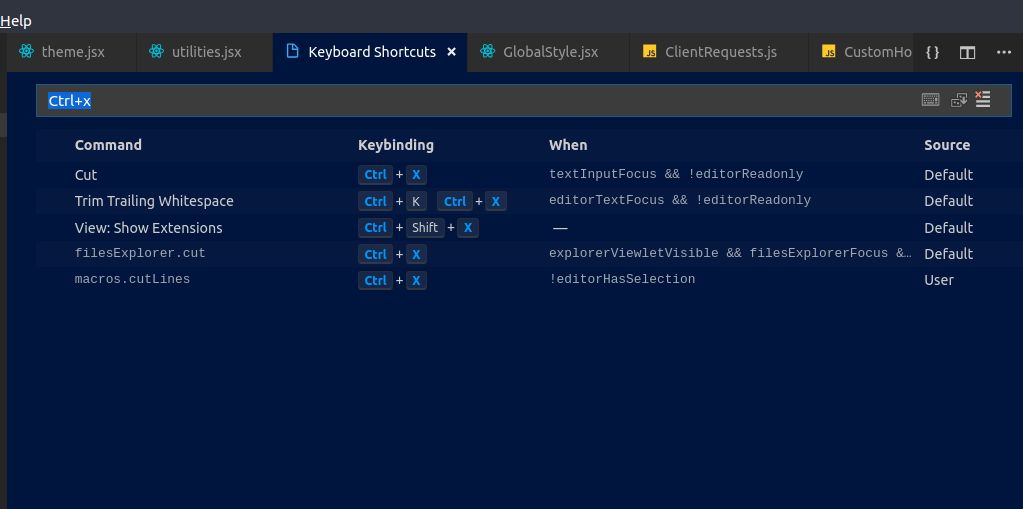Open the Help menu
This screenshot has height=509, width=1023.
pos(16,21)
